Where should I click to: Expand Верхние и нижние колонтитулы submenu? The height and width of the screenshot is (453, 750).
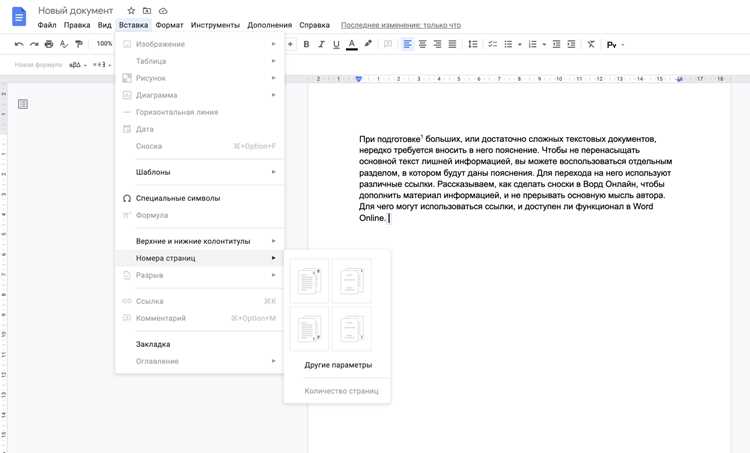[200, 241]
